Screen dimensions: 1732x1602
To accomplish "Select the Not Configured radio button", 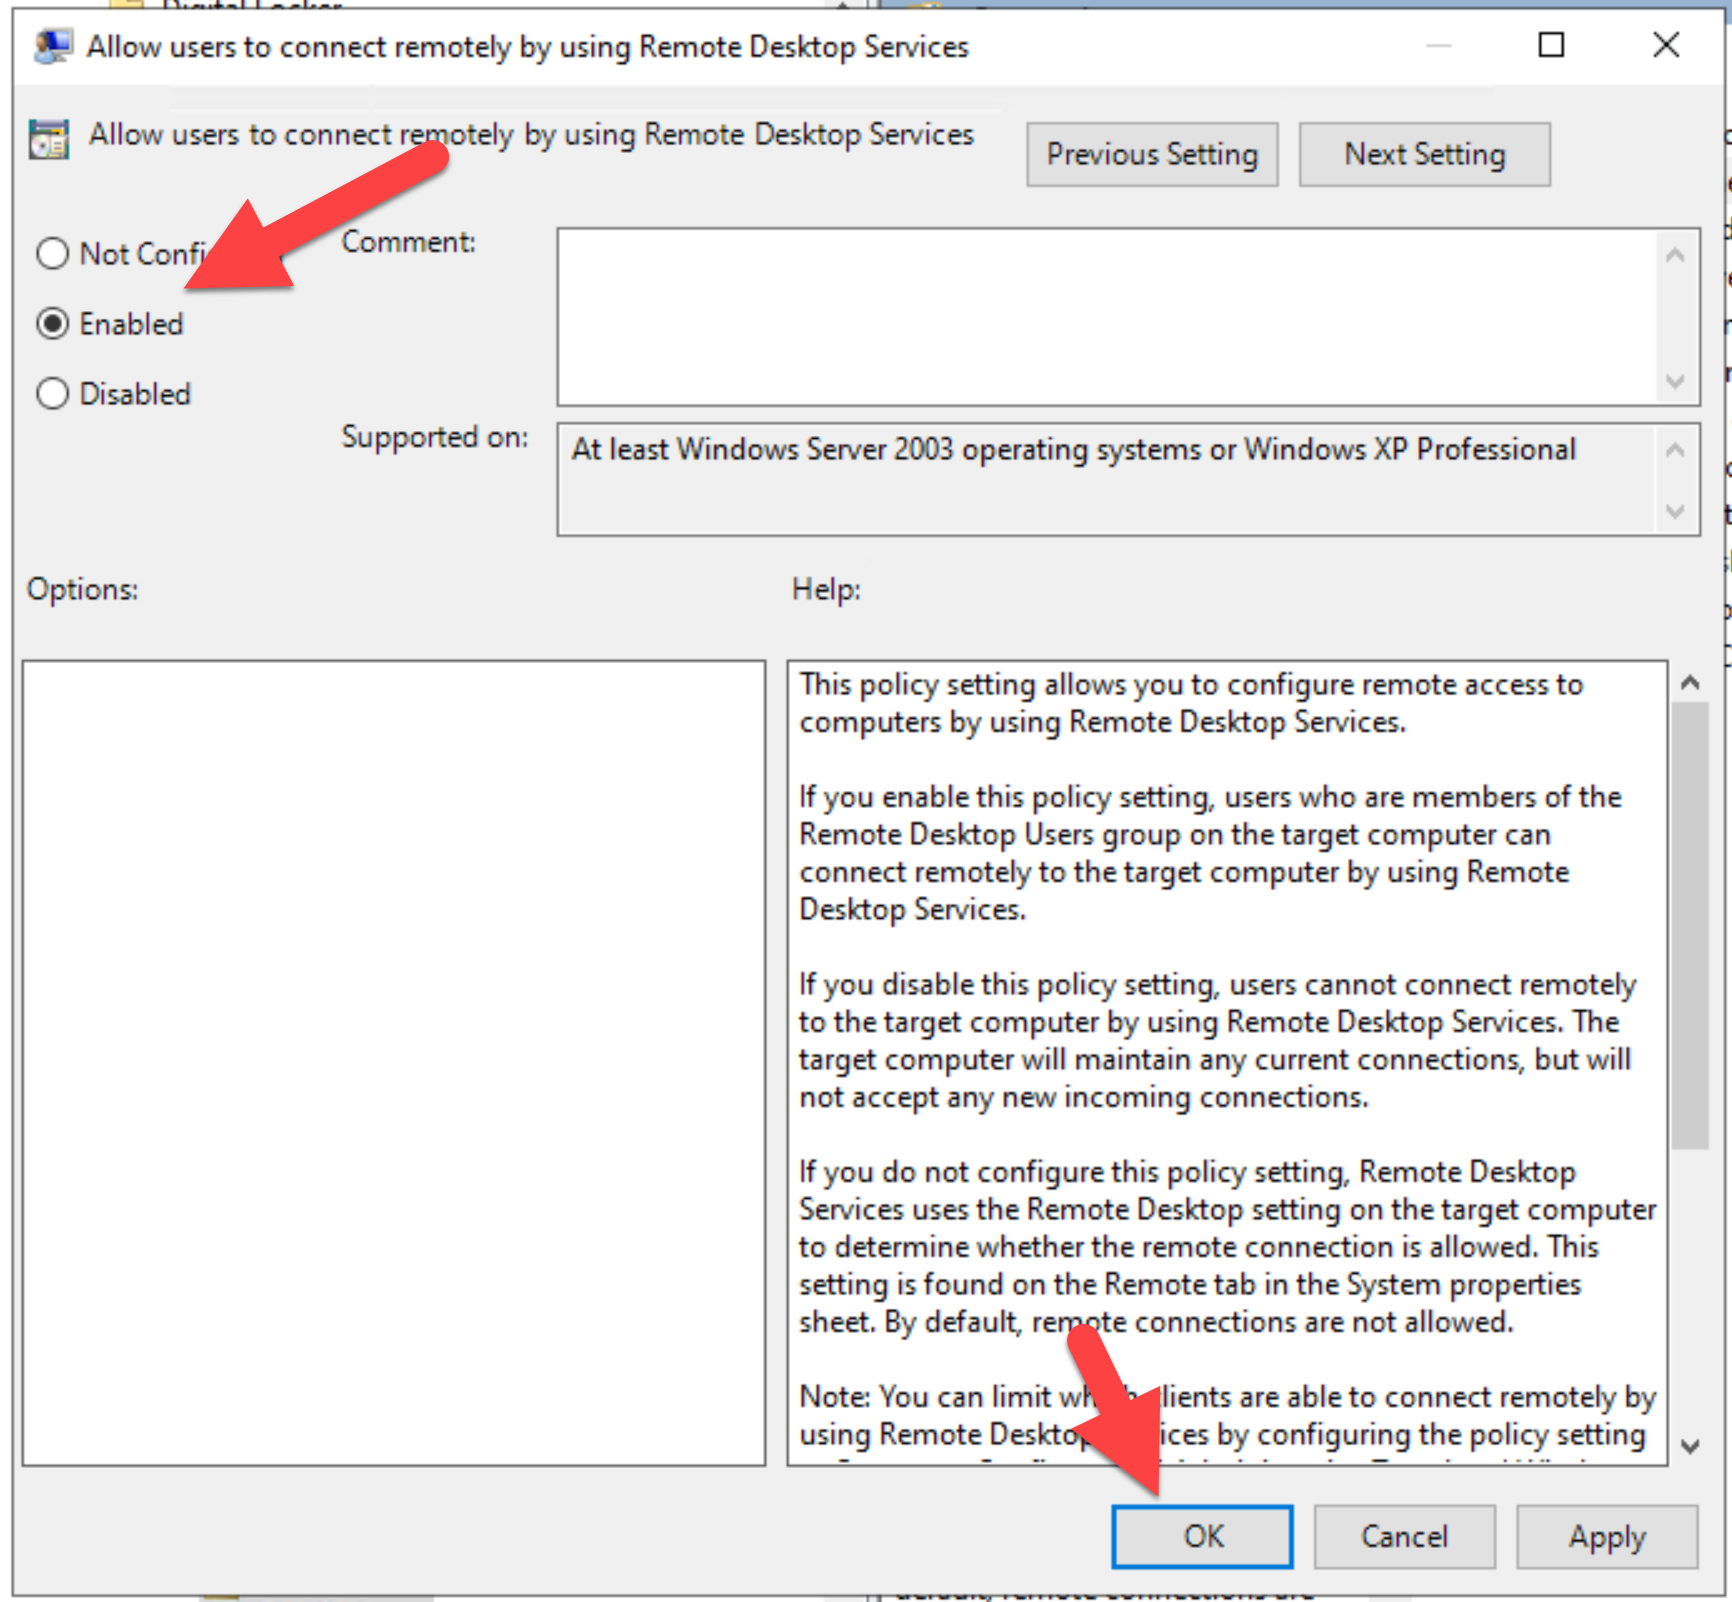I will coord(53,254).
